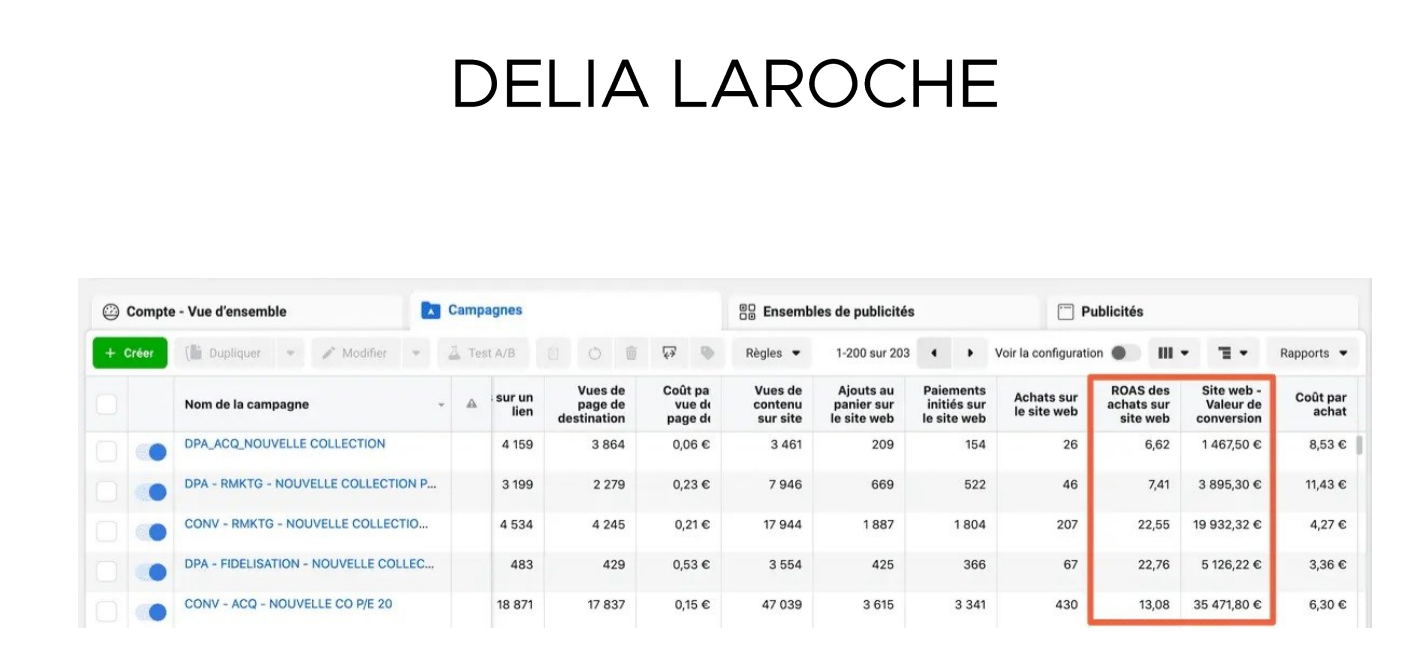Open the Rapports dropdown

[x=1313, y=353]
